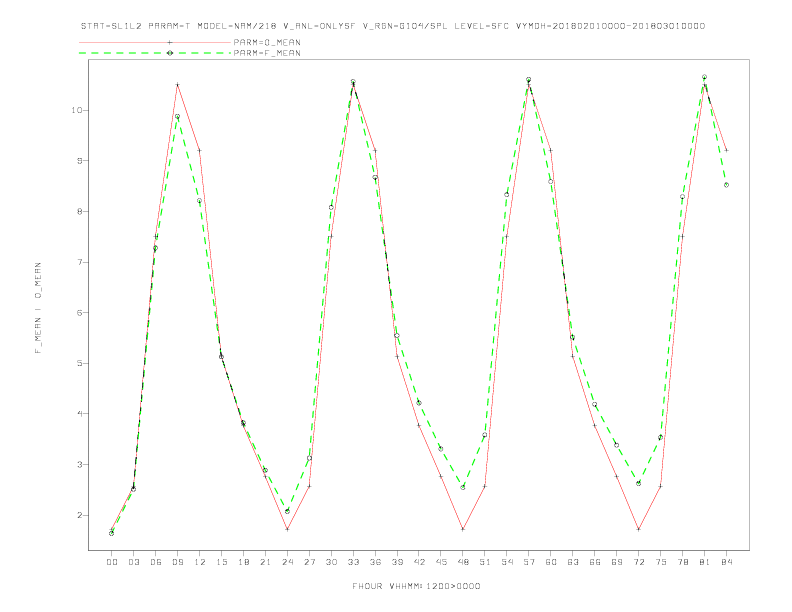This screenshot has width=792, height=612.
Task: Click the x-axis tick label 60
Action: tap(551, 562)
